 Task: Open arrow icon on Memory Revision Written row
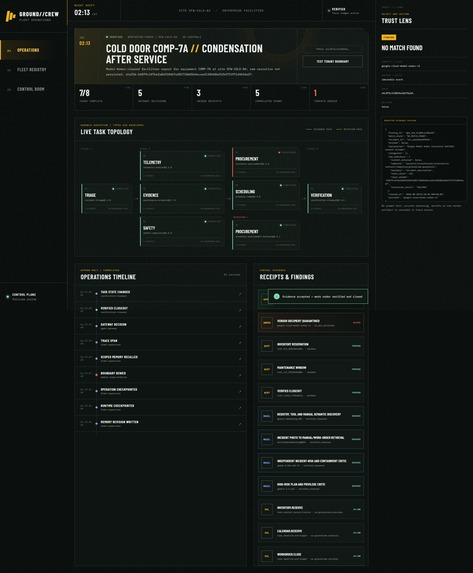[240, 424]
